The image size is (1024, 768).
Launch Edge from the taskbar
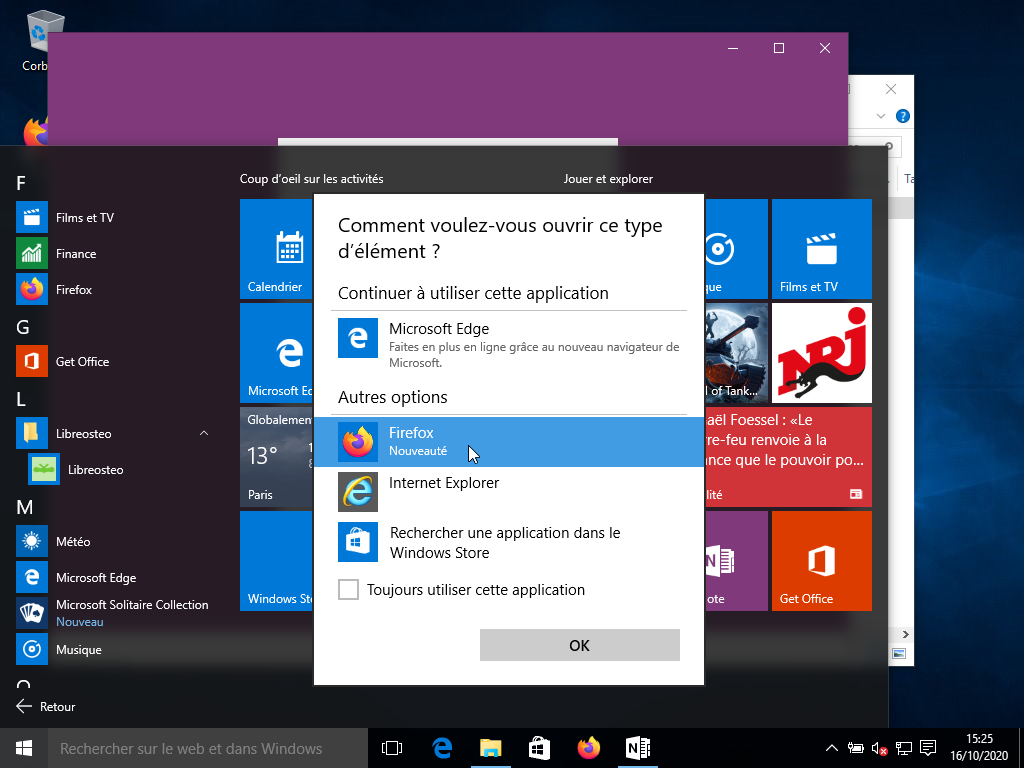[441, 748]
